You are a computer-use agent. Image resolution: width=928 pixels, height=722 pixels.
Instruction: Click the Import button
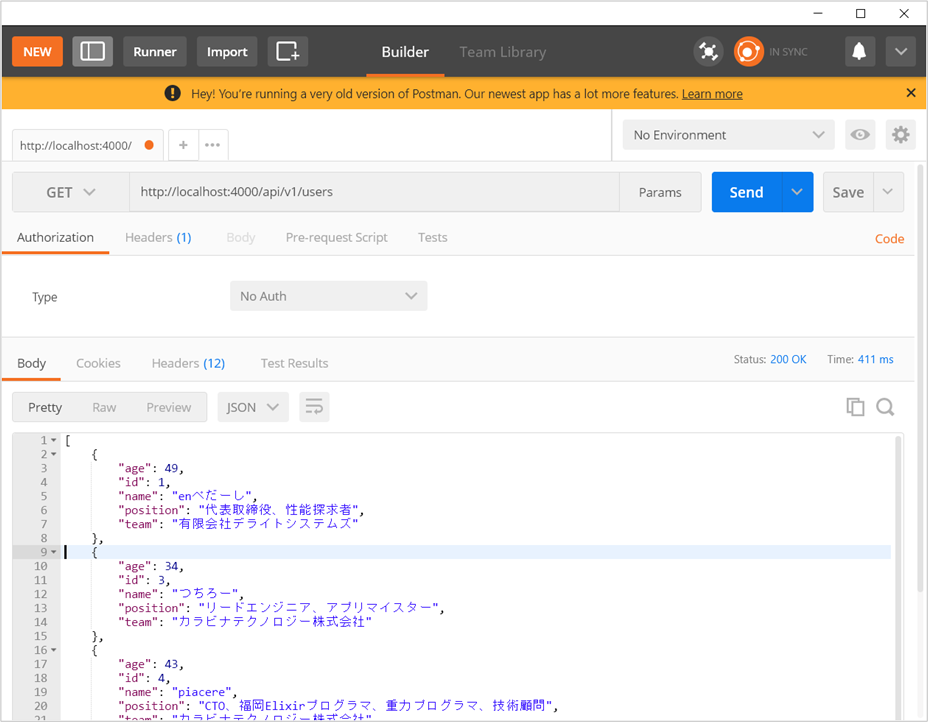(227, 51)
